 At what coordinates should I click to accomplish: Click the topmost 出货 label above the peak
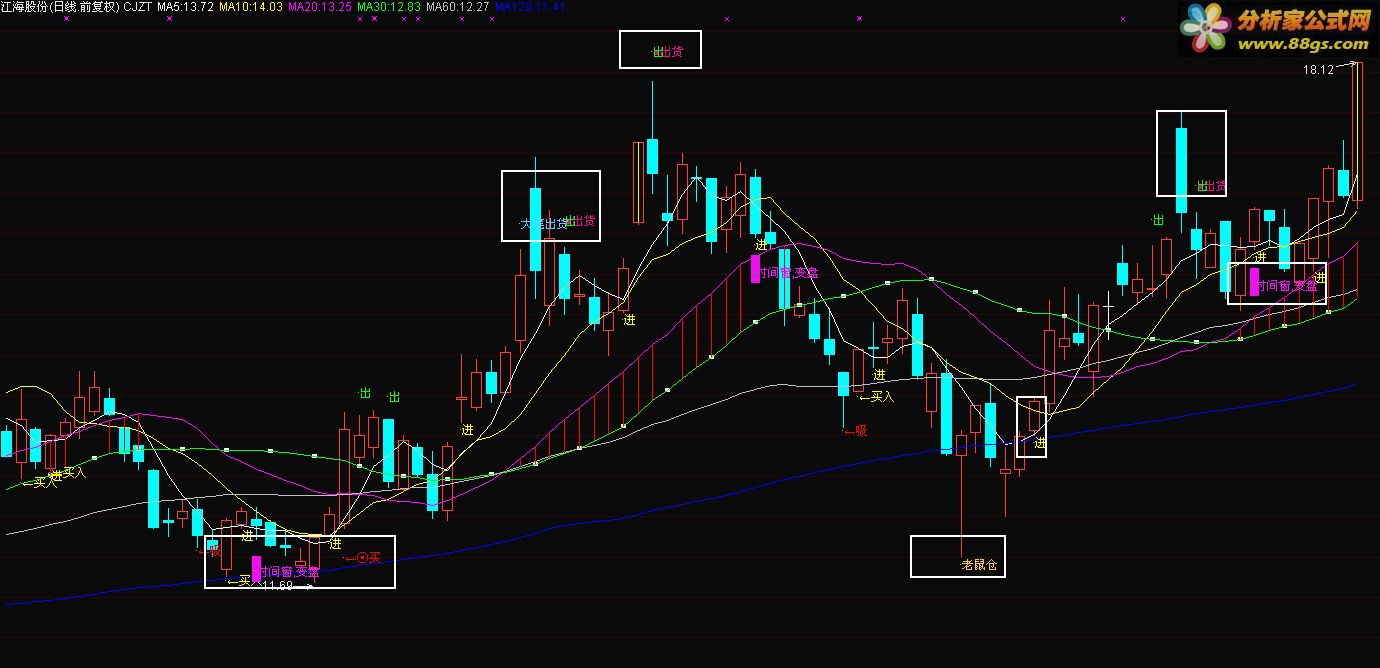(671, 52)
